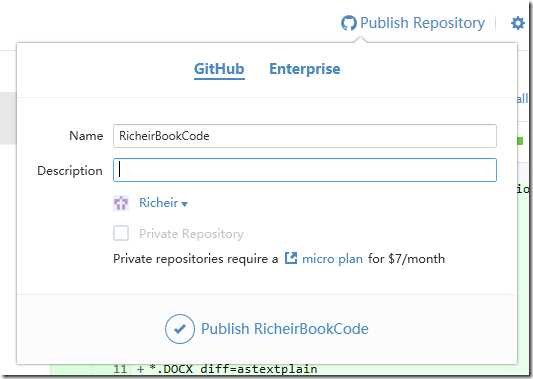The image size is (533, 379).
Task: Switch to the Enterprise tab
Action: coord(305,69)
